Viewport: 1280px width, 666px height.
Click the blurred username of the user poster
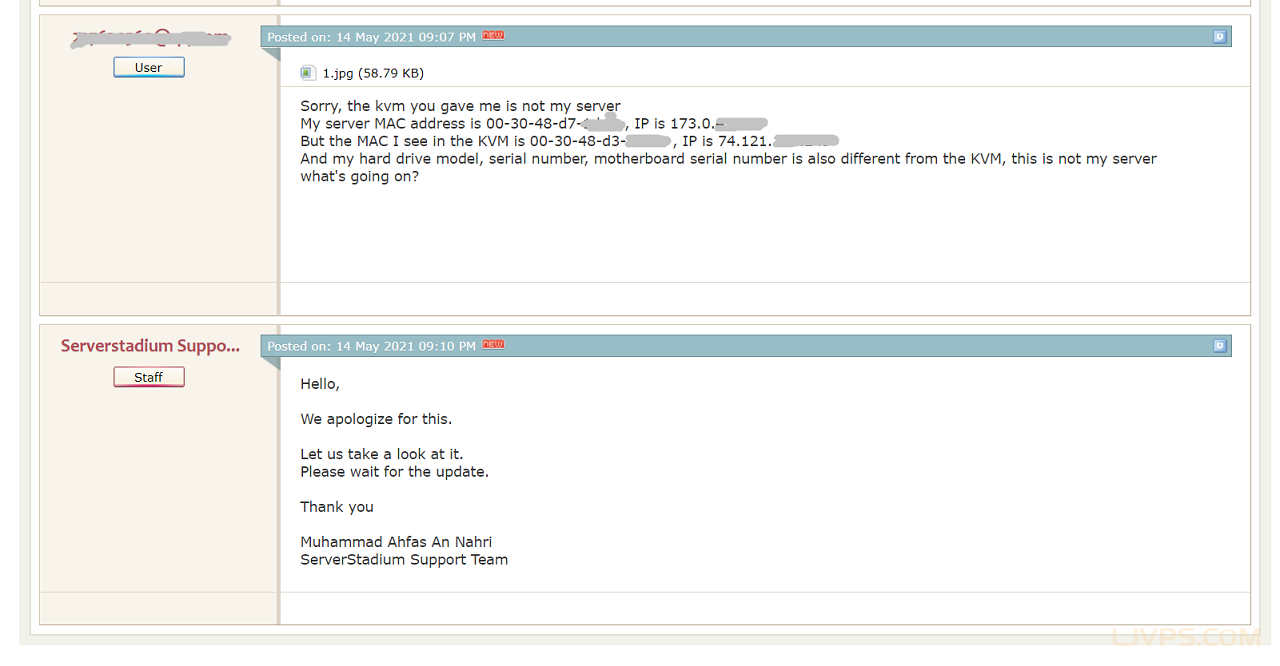pos(150,39)
